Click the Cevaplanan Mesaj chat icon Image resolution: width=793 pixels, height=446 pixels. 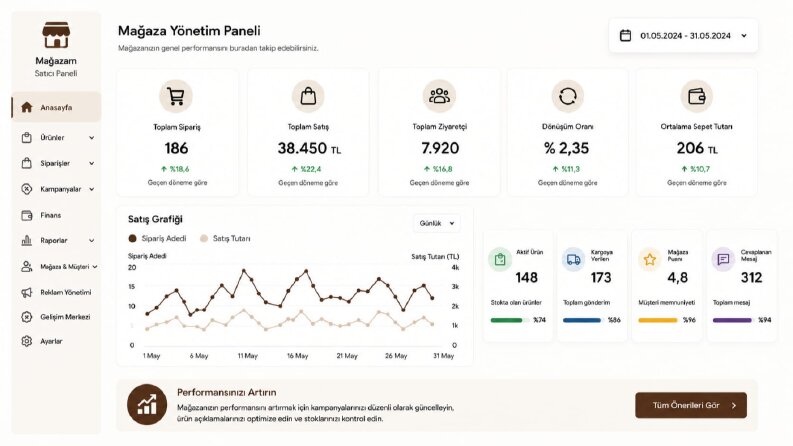(x=723, y=259)
